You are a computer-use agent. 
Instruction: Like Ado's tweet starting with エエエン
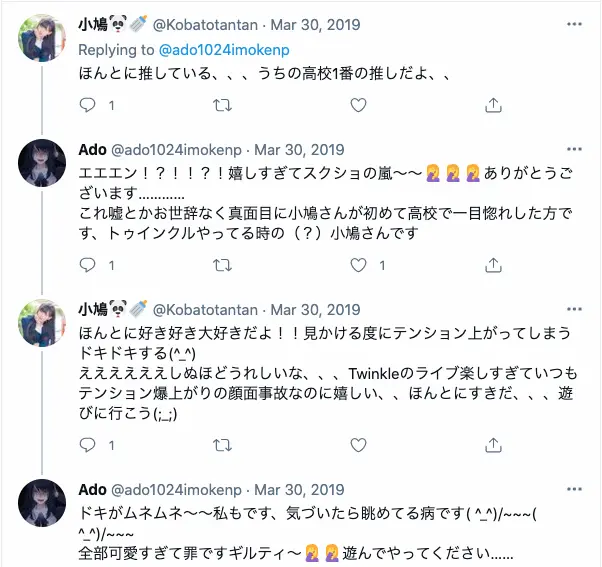(360, 265)
